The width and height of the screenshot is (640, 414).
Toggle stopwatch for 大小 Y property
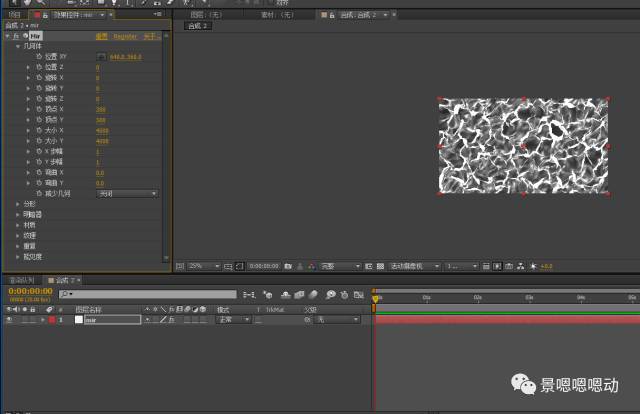[x=39, y=141]
